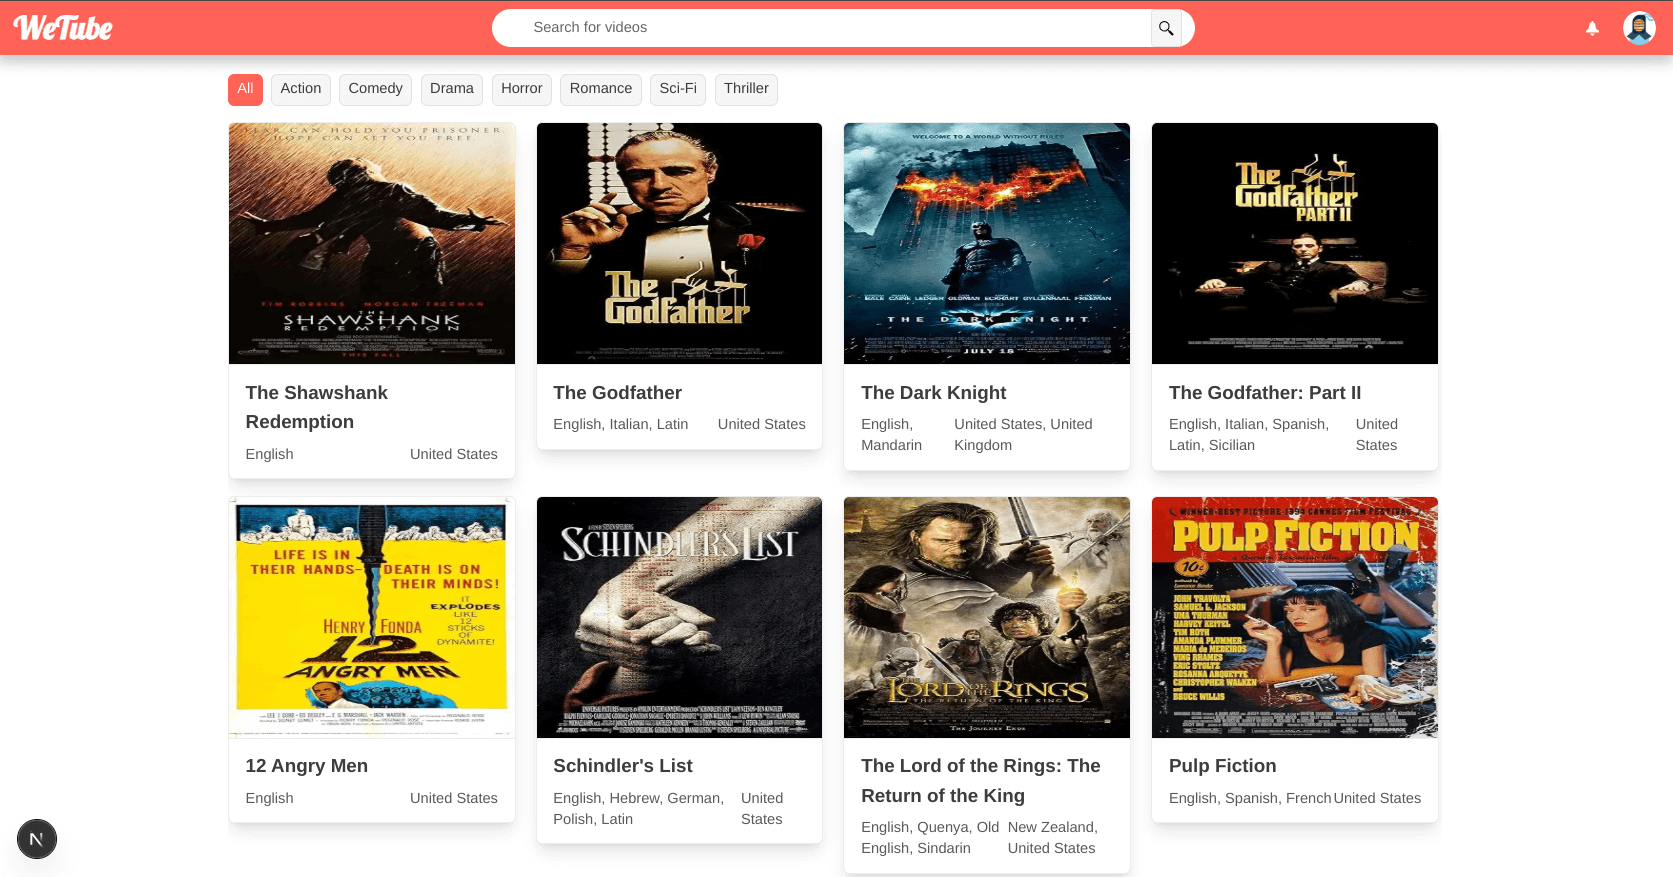Filter videos by Sci-Fi
The height and width of the screenshot is (877, 1673).
678,89
